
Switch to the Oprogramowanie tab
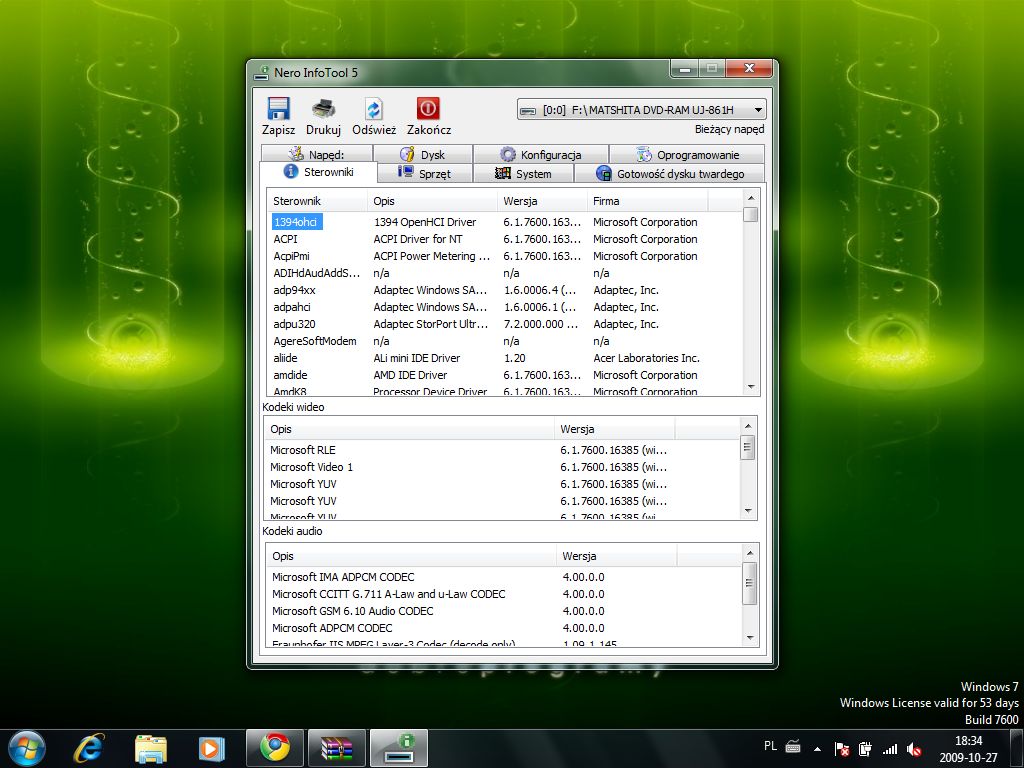click(687, 154)
